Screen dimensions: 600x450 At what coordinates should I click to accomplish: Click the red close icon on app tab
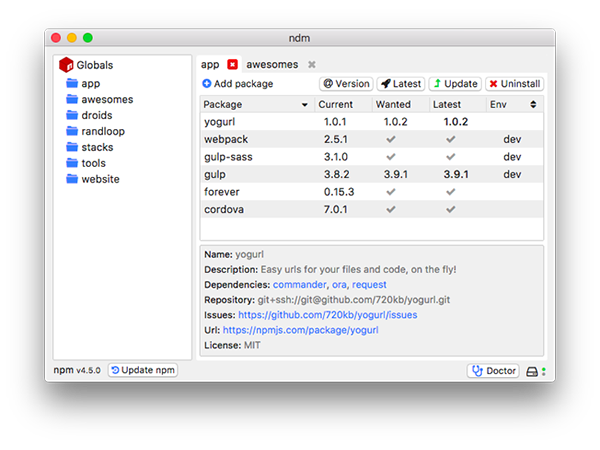pos(232,64)
